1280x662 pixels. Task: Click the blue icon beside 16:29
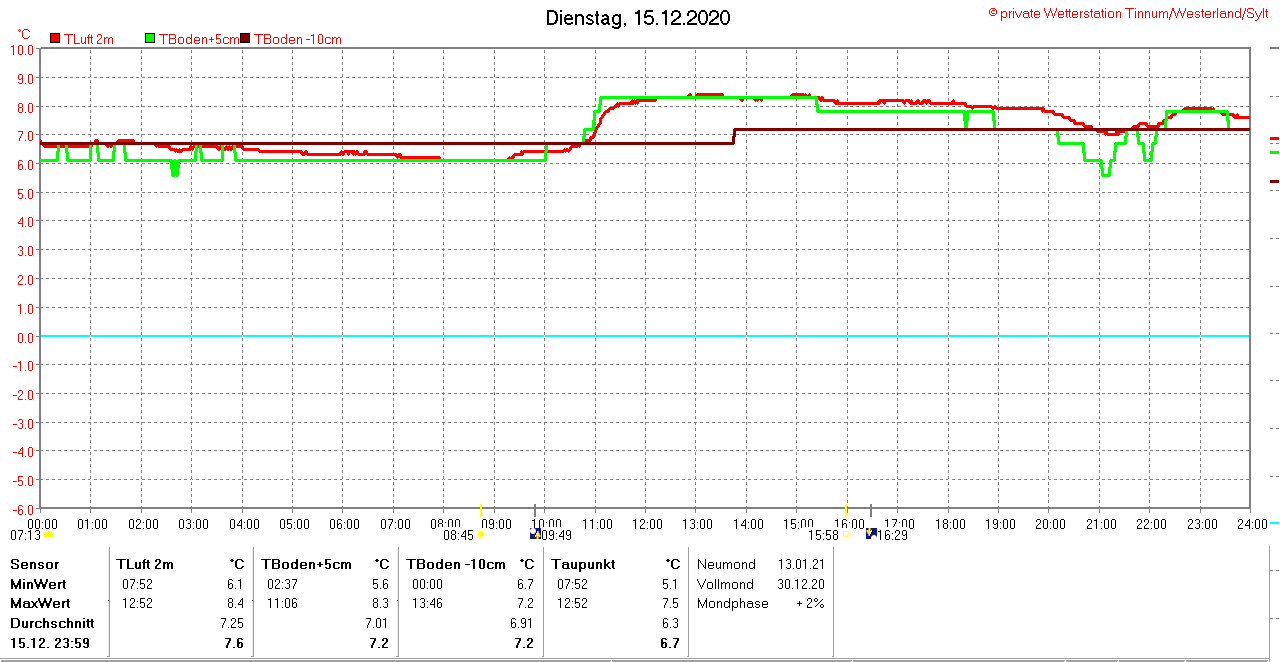click(x=871, y=534)
